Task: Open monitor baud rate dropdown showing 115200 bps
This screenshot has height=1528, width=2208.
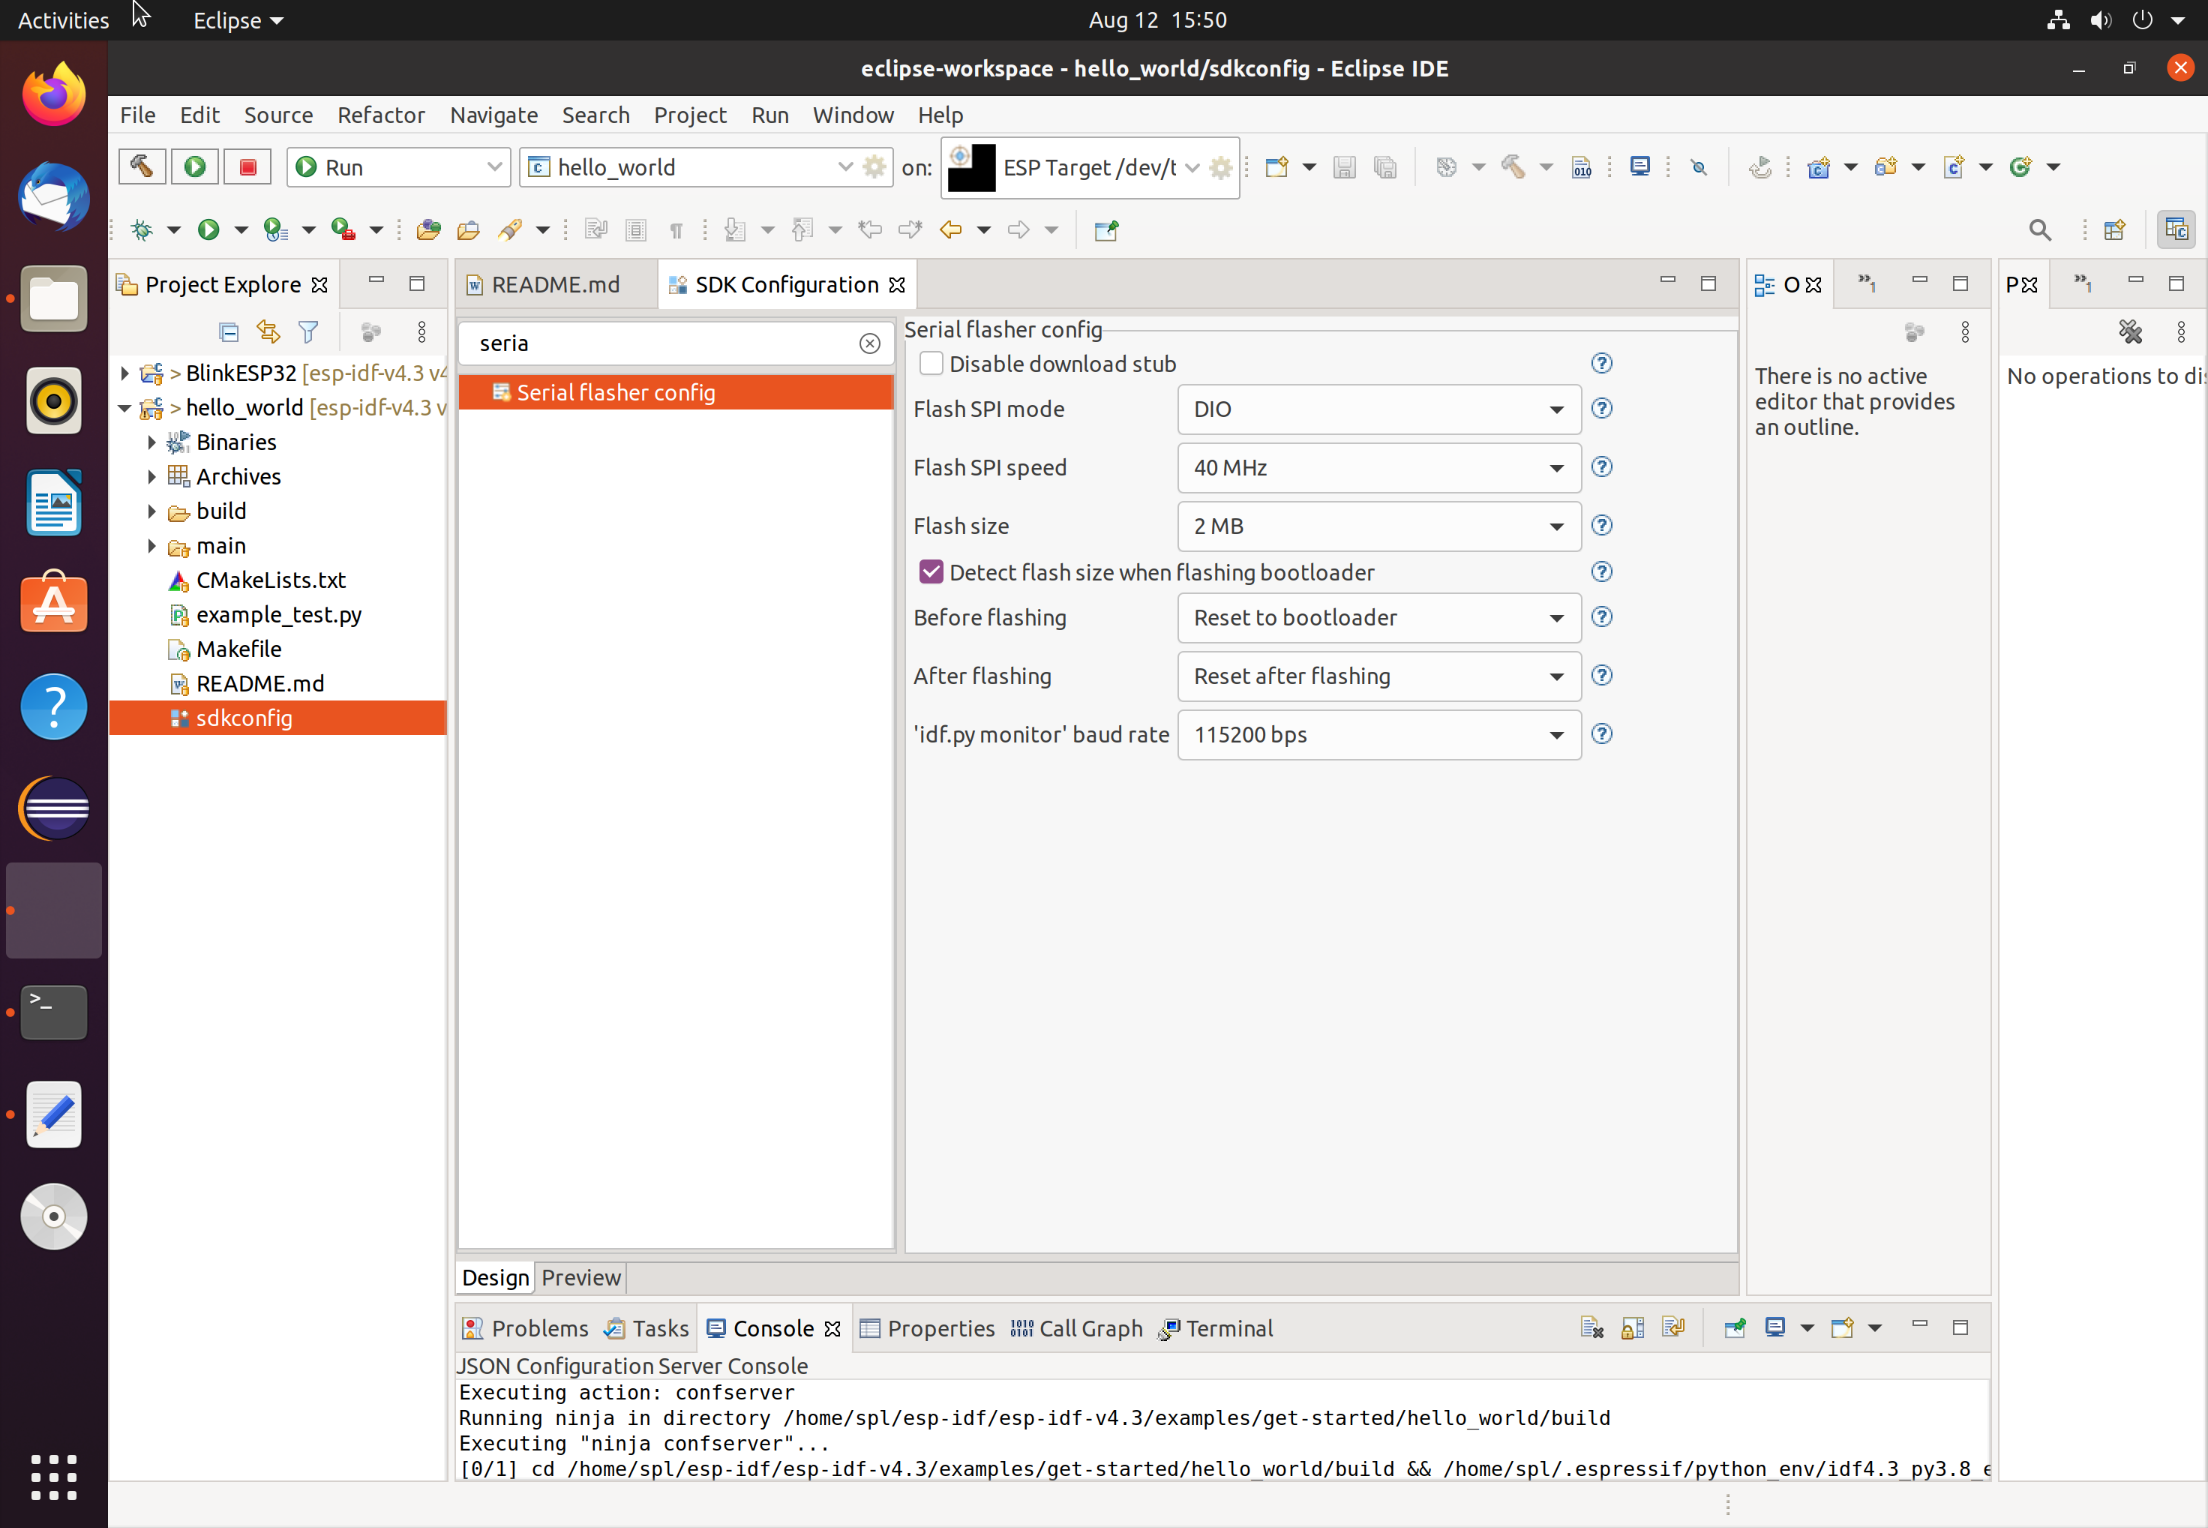Action: coord(1379,735)
